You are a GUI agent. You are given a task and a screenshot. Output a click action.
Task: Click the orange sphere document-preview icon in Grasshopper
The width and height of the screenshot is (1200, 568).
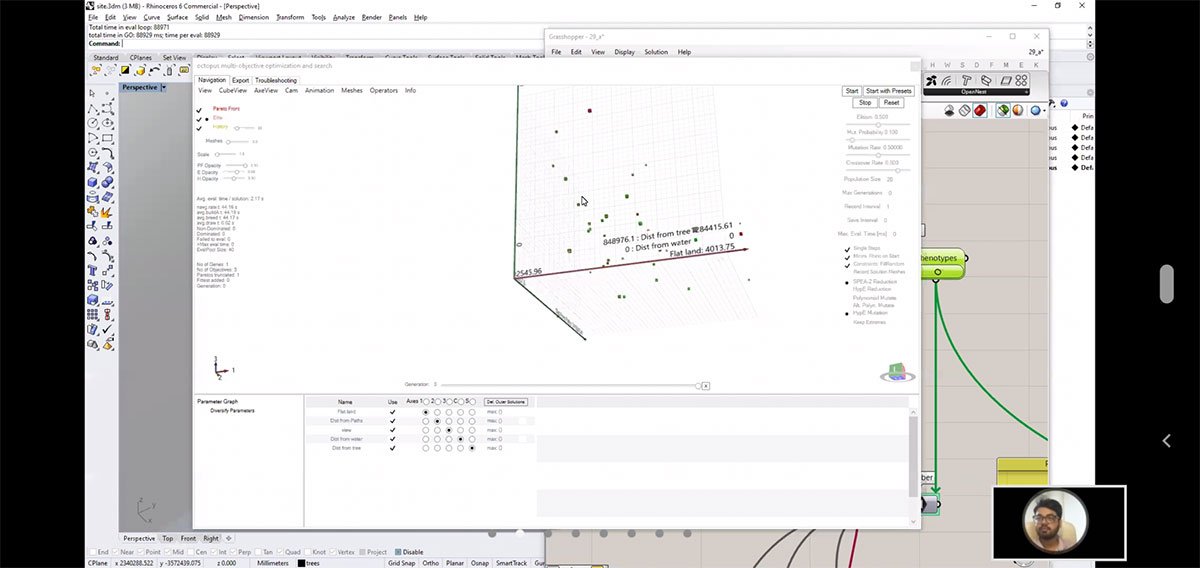(x=1018, y=110)
